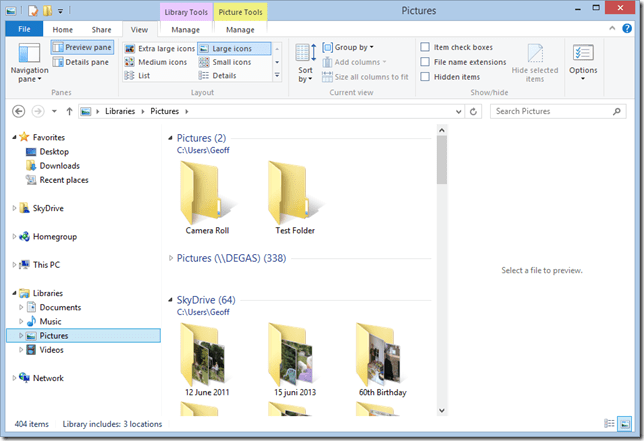The width and height of the screenshot is (644, 441).
Task: Collapse the Pictures (2) group
Action: click(170, 138)
